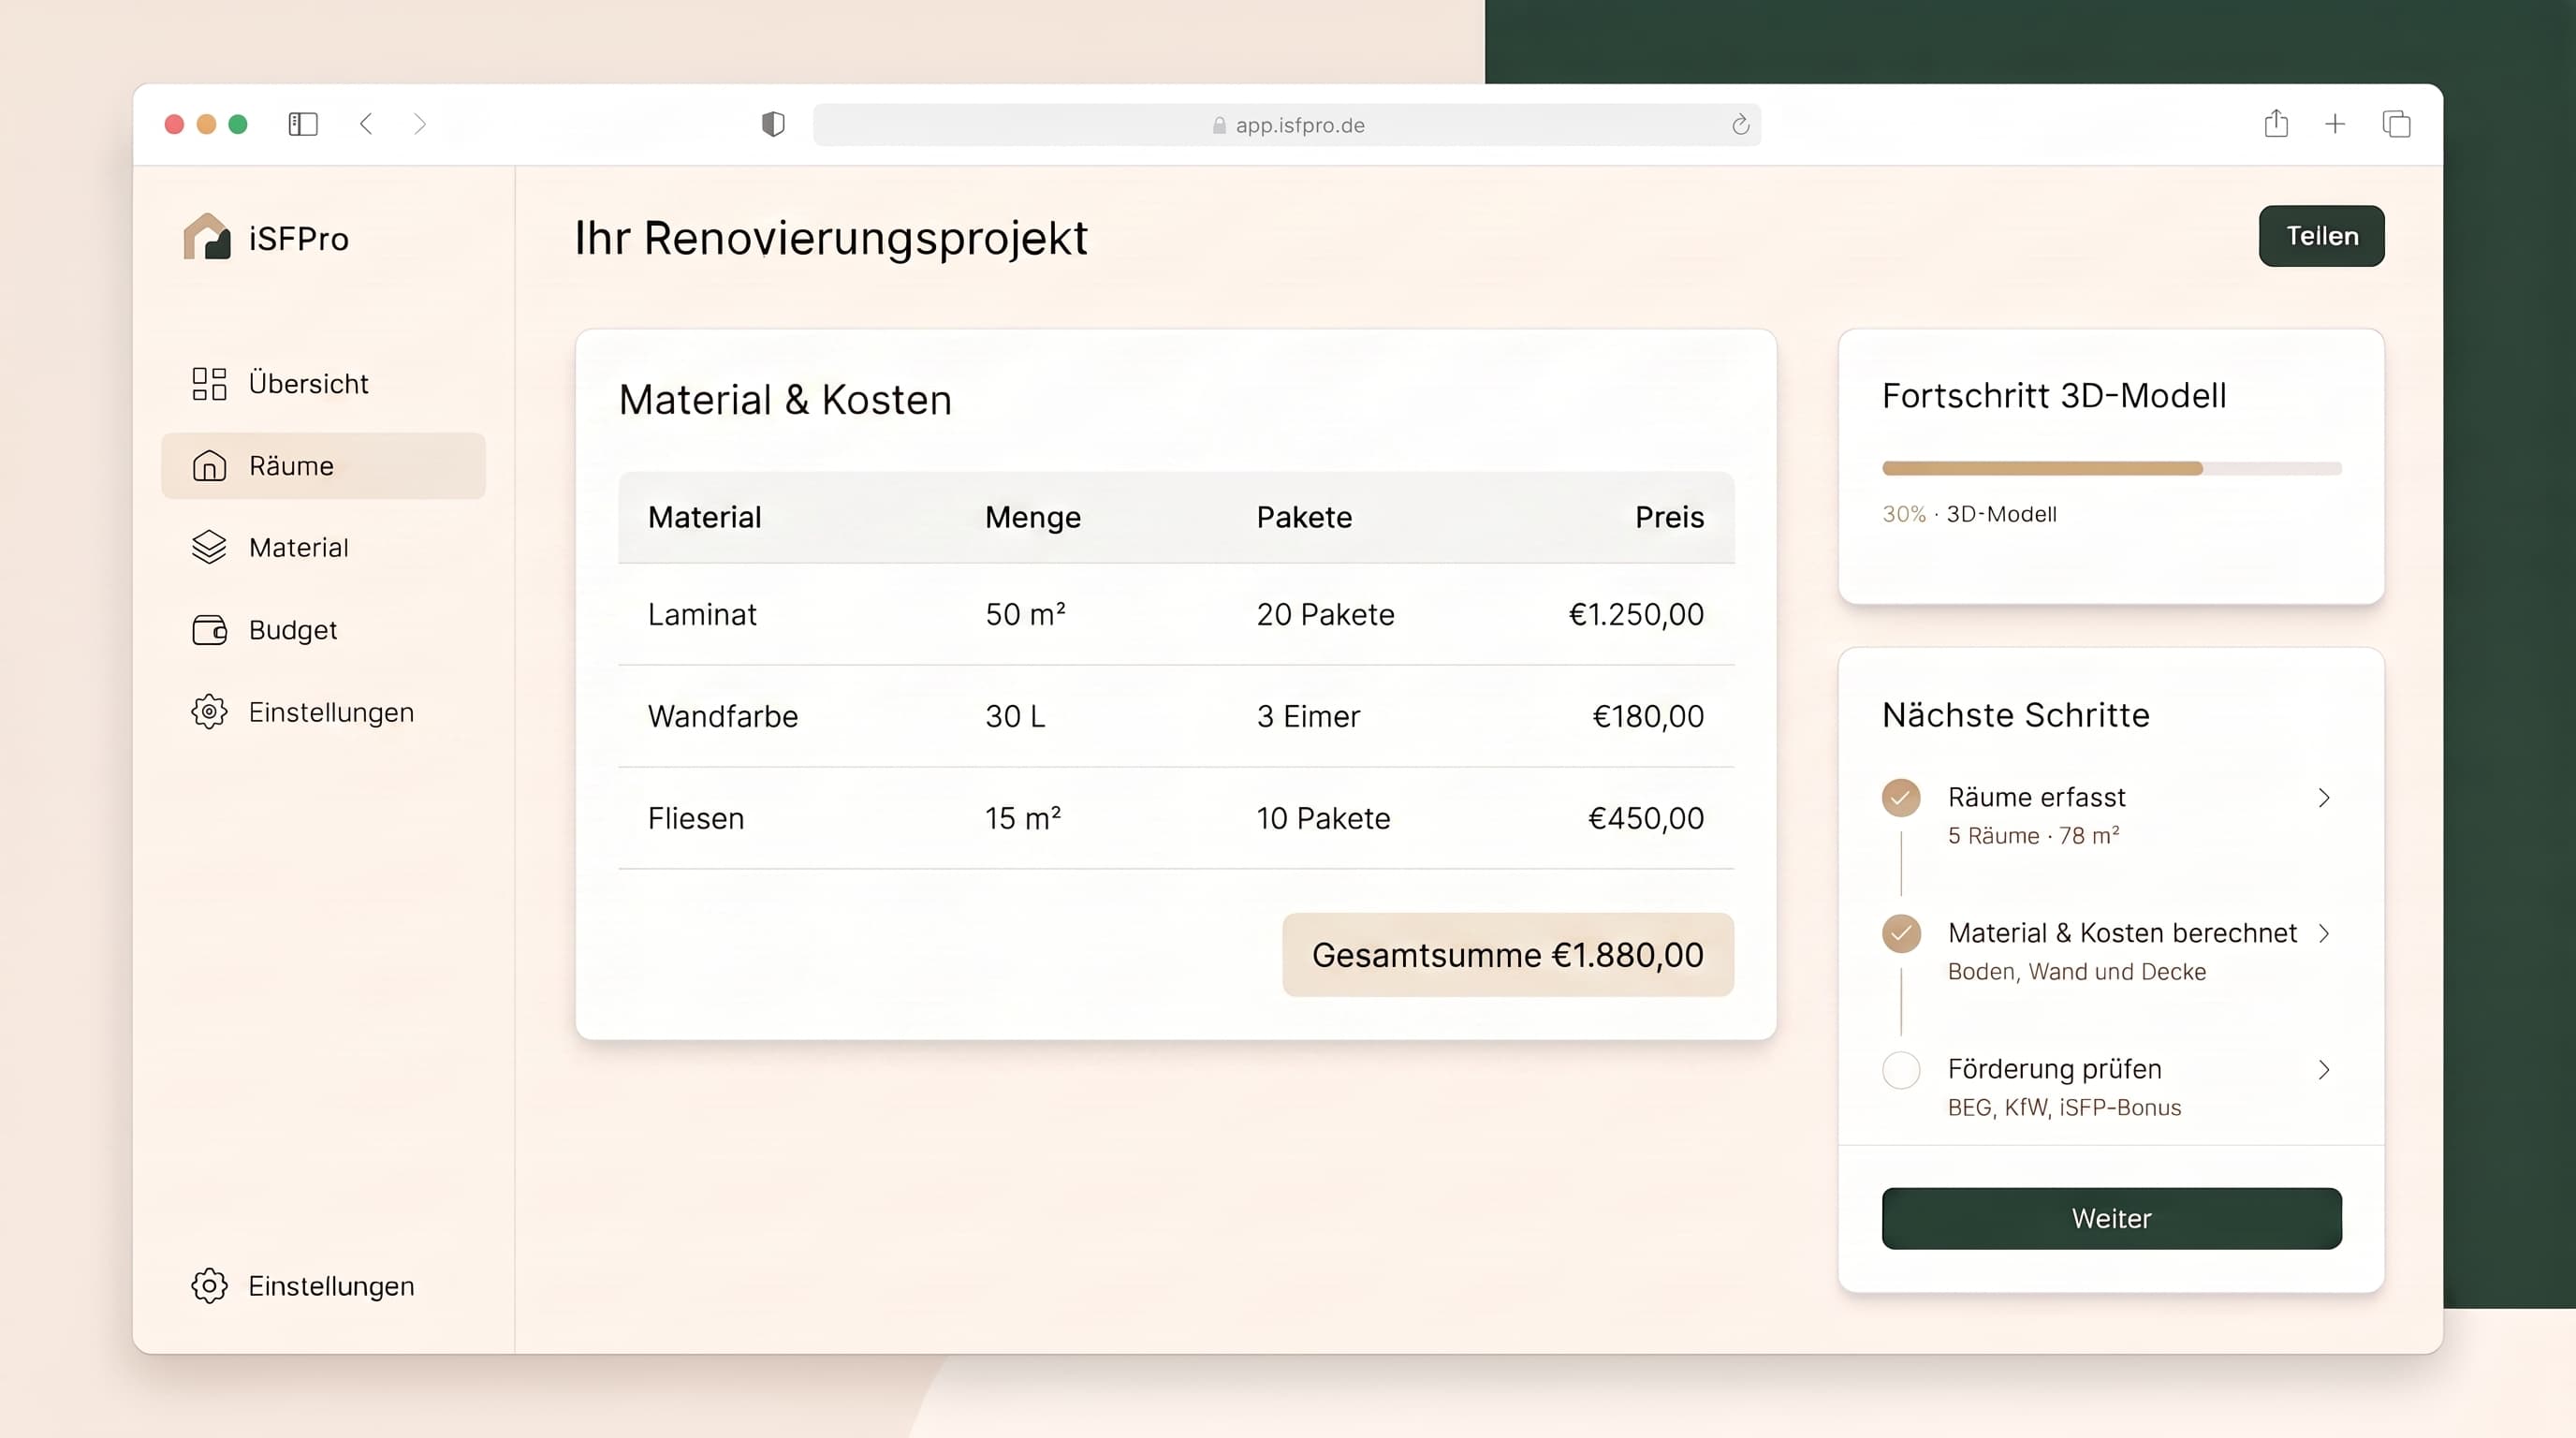Click the Pakete column header
Viewport: 2576px width, 1438px height.
1304,517
